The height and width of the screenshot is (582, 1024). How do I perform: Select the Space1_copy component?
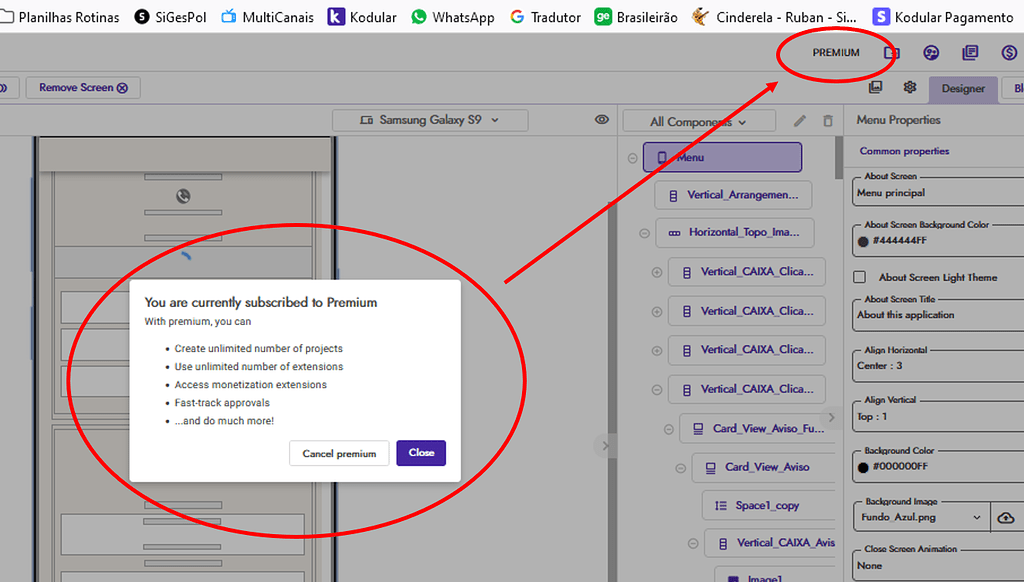coord(769,506)
